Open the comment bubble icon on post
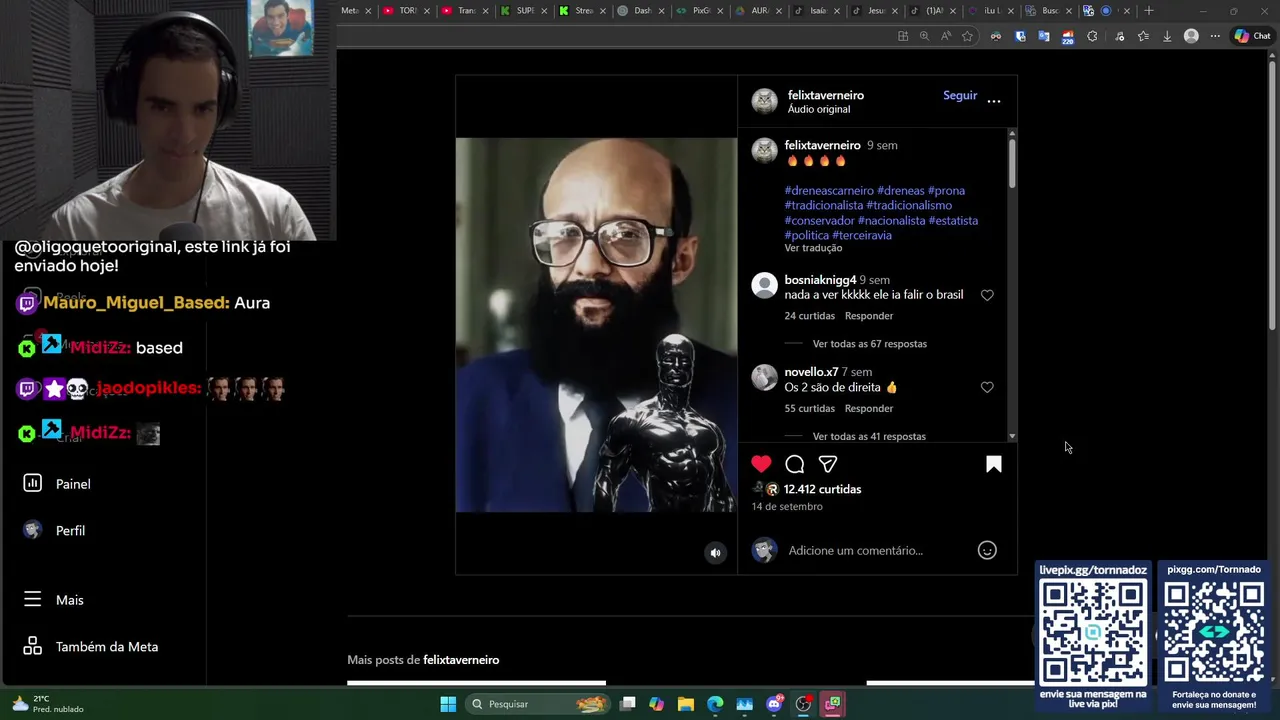Image resolution: width=1280 pixels, height=720 pixels. pos(795,464)
